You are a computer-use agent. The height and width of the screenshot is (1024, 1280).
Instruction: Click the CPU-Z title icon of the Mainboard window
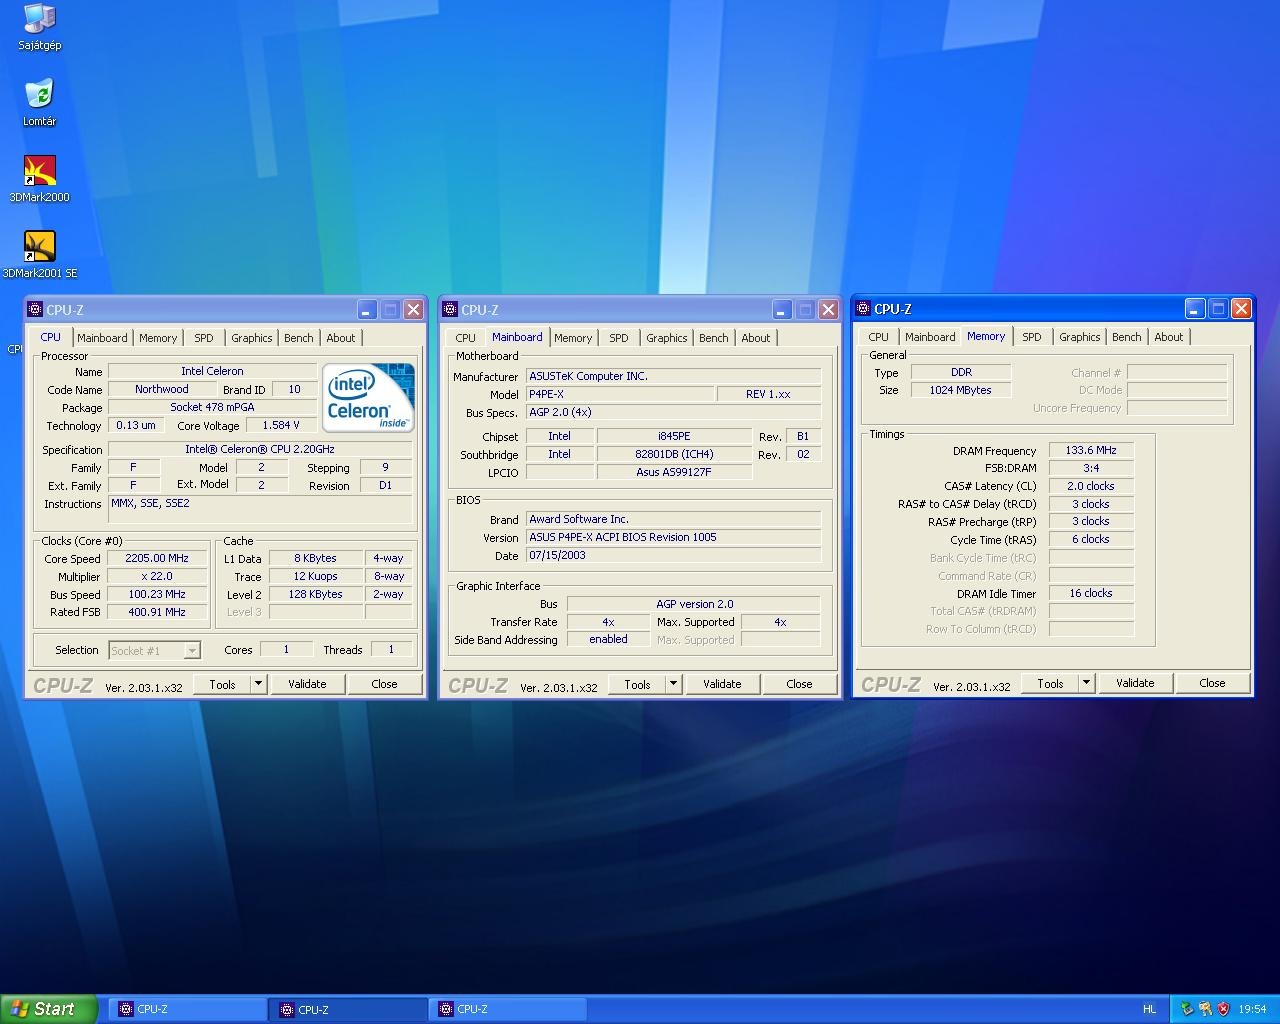(x=450, y=310)
